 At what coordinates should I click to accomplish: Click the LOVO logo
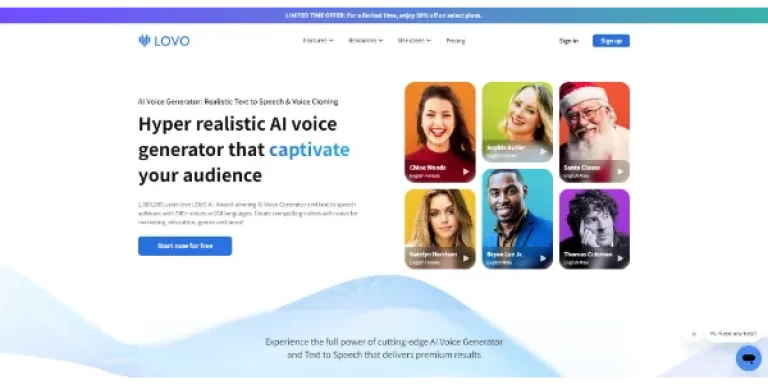click(x=164, y=41)
